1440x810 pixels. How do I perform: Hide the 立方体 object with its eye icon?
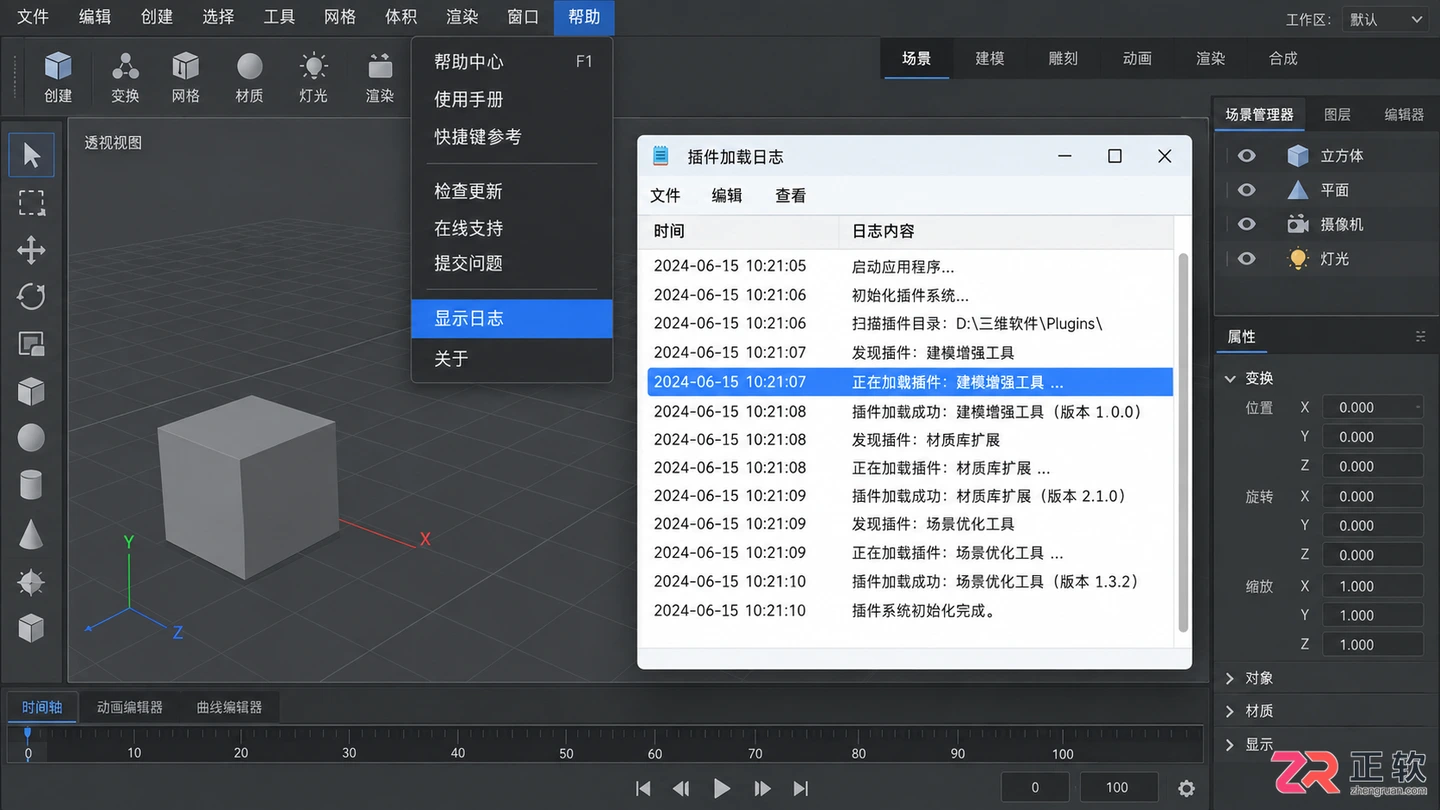pyautogui.click(x=1246, y=156)
